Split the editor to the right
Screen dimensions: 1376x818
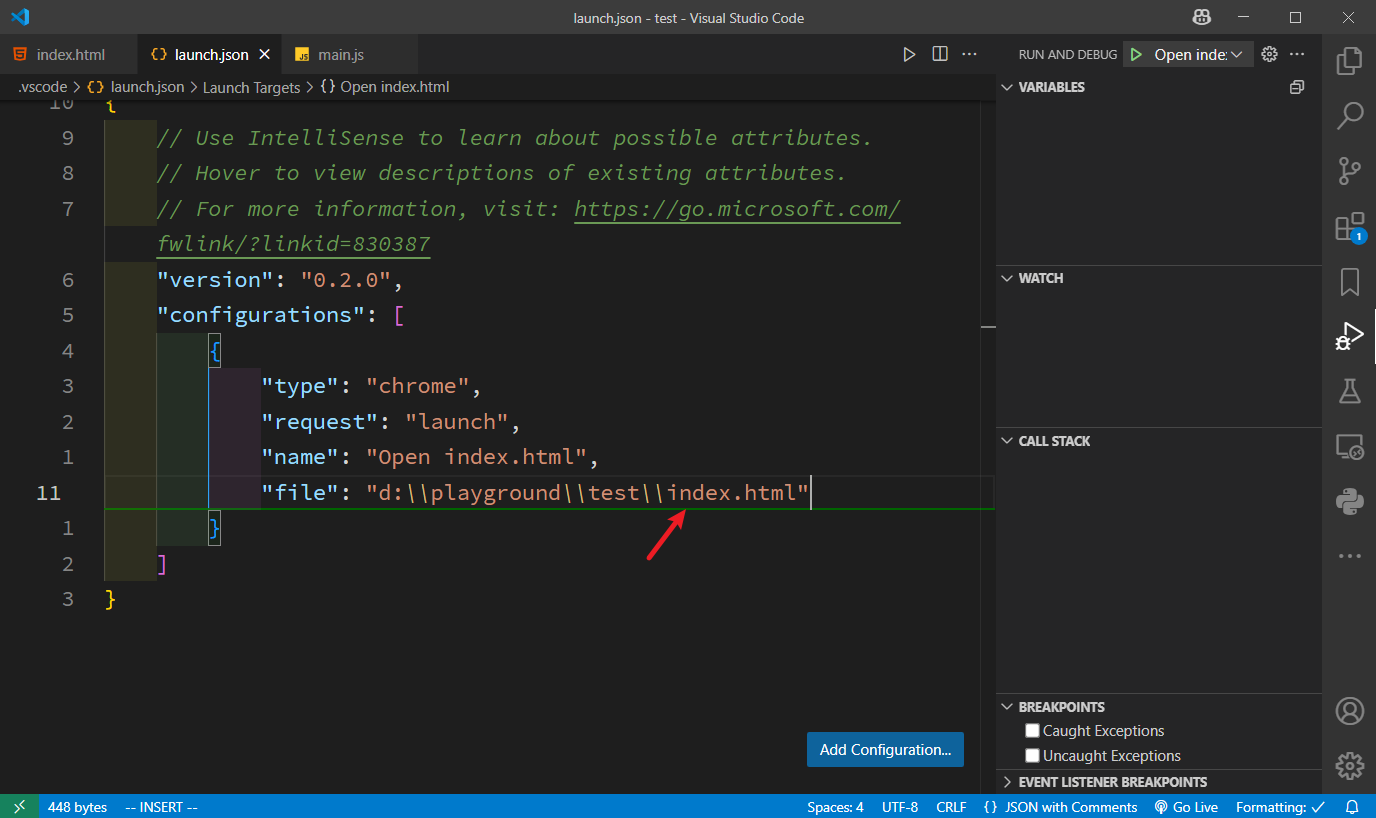pyautogui.click(x=940, y=54)
